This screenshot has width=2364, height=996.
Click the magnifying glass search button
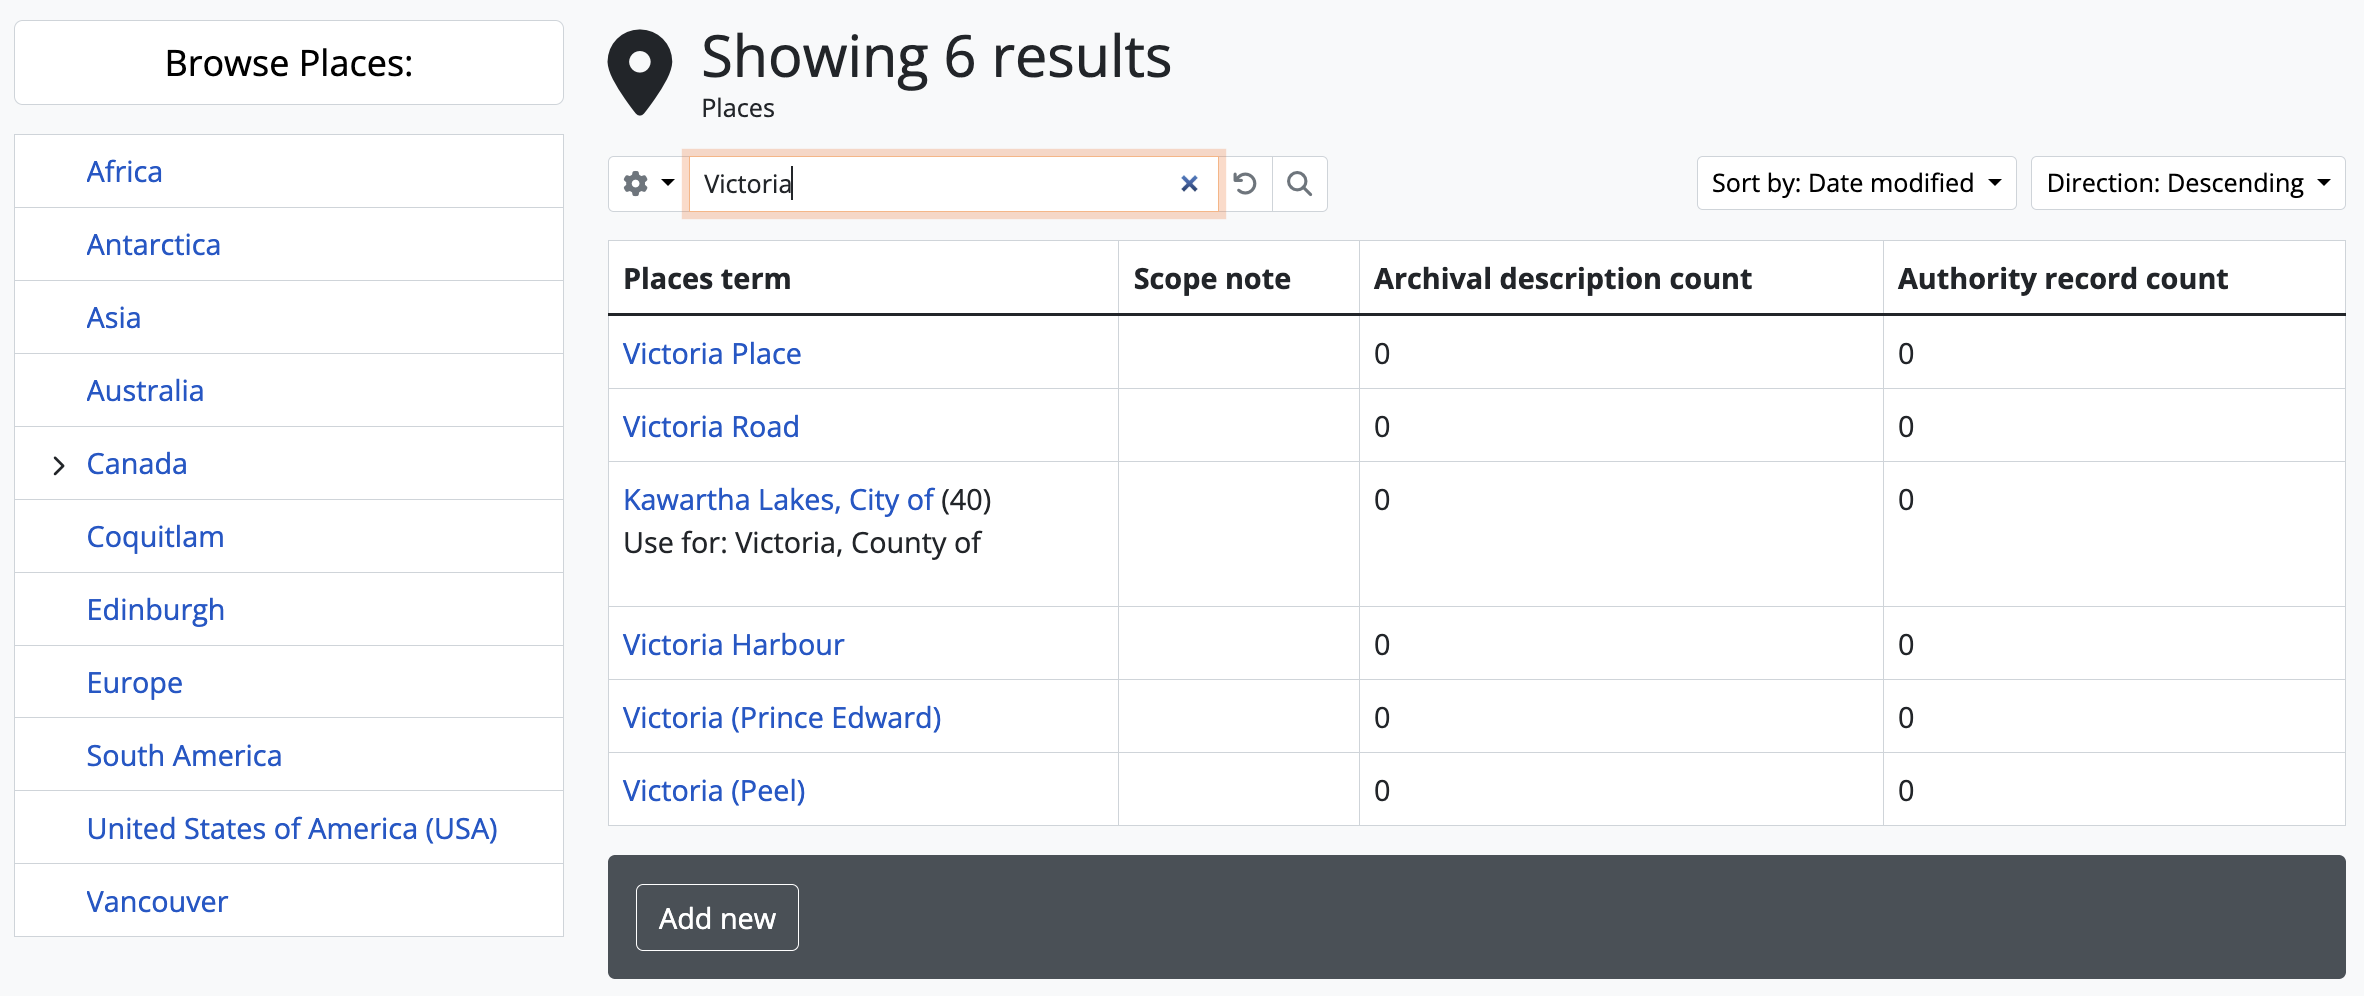click(1299, 184)
